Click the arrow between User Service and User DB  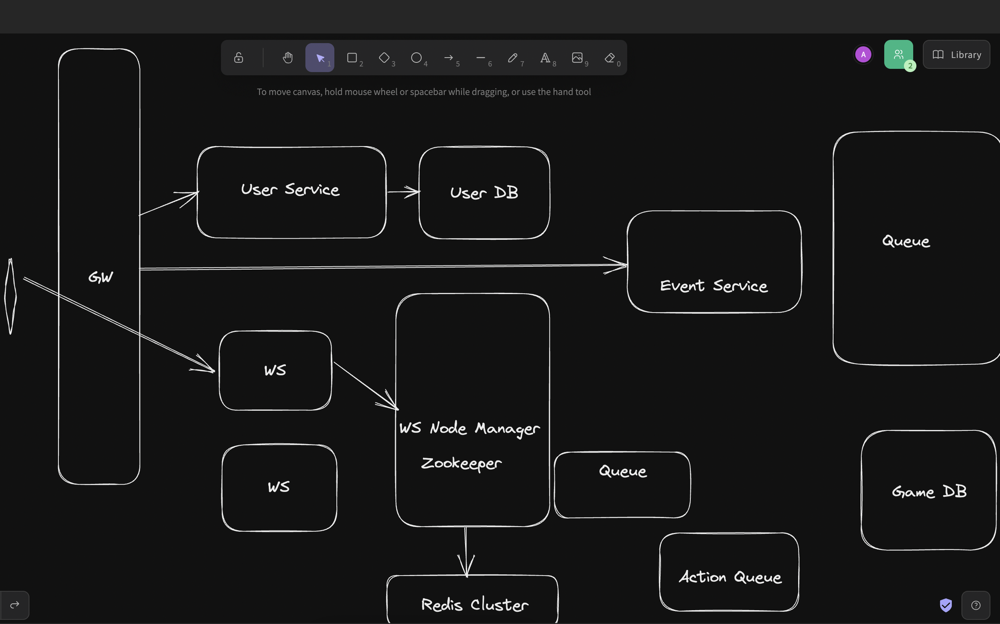[403, 191]
